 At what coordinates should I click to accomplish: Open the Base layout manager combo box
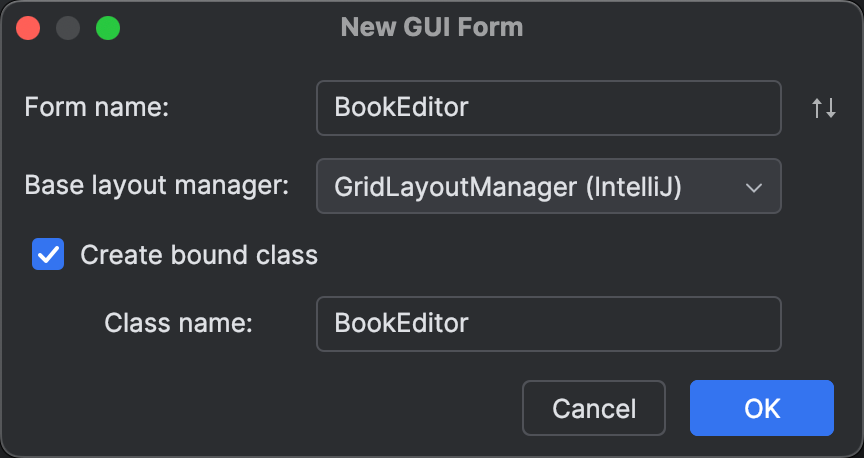pyautogui.click(x=548, y=186)
